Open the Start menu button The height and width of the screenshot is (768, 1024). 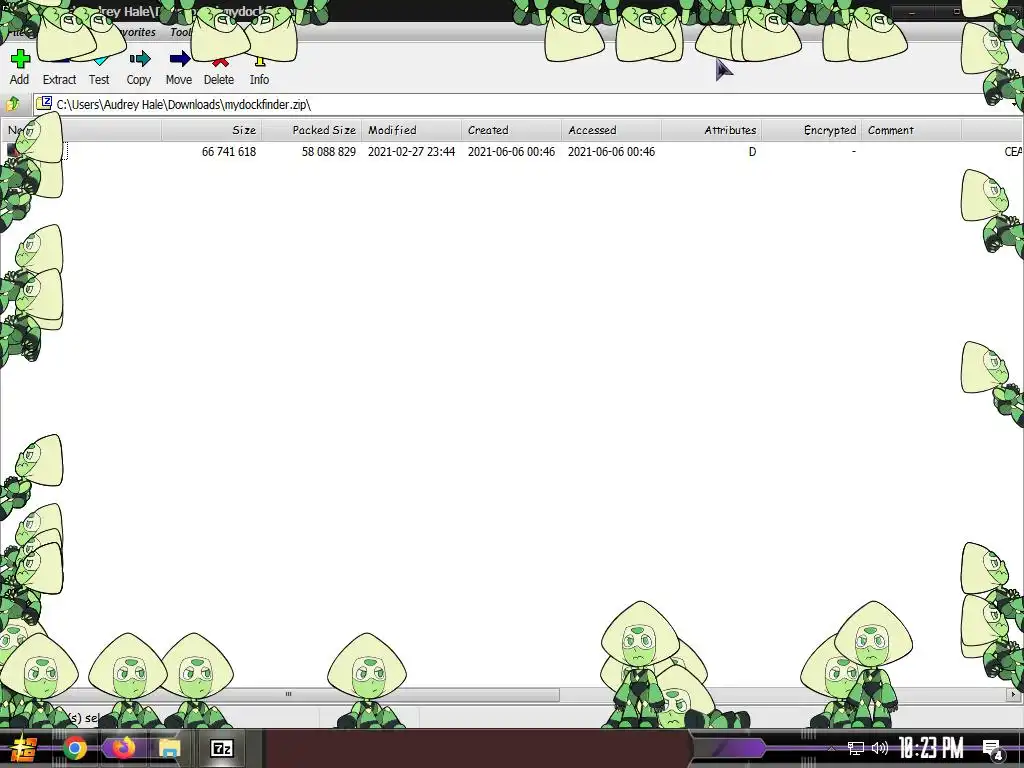[24, 748]
